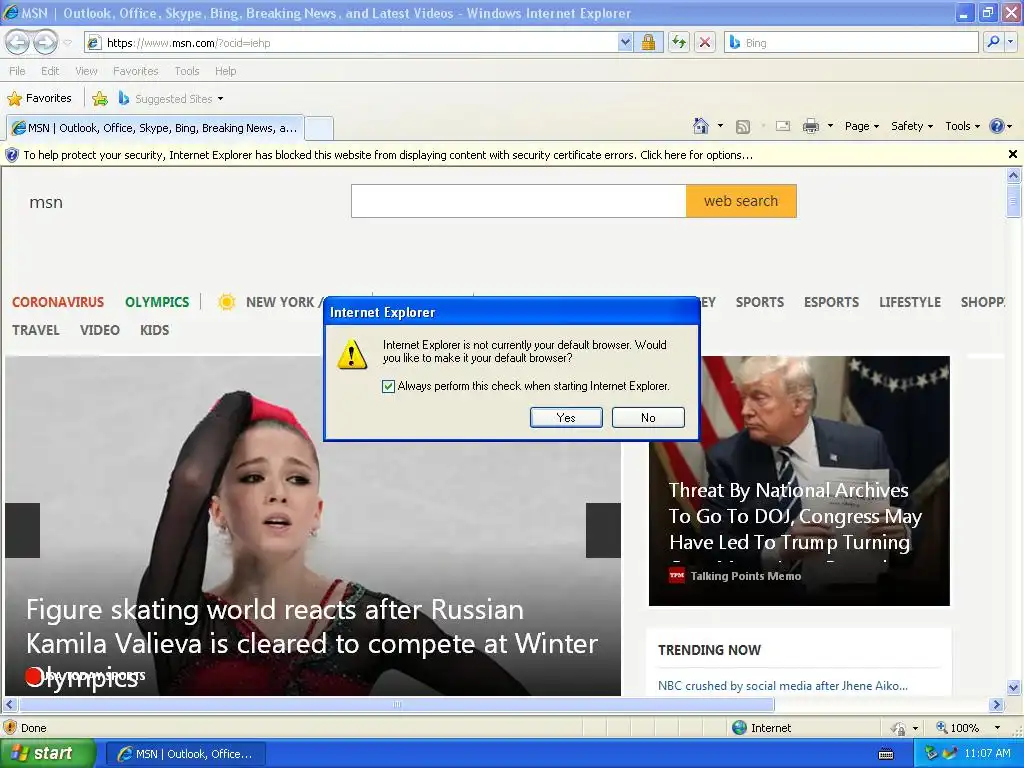Click the red Stop loading icon
Viewport: 1024px width, 768px height.
pos(705,43)
